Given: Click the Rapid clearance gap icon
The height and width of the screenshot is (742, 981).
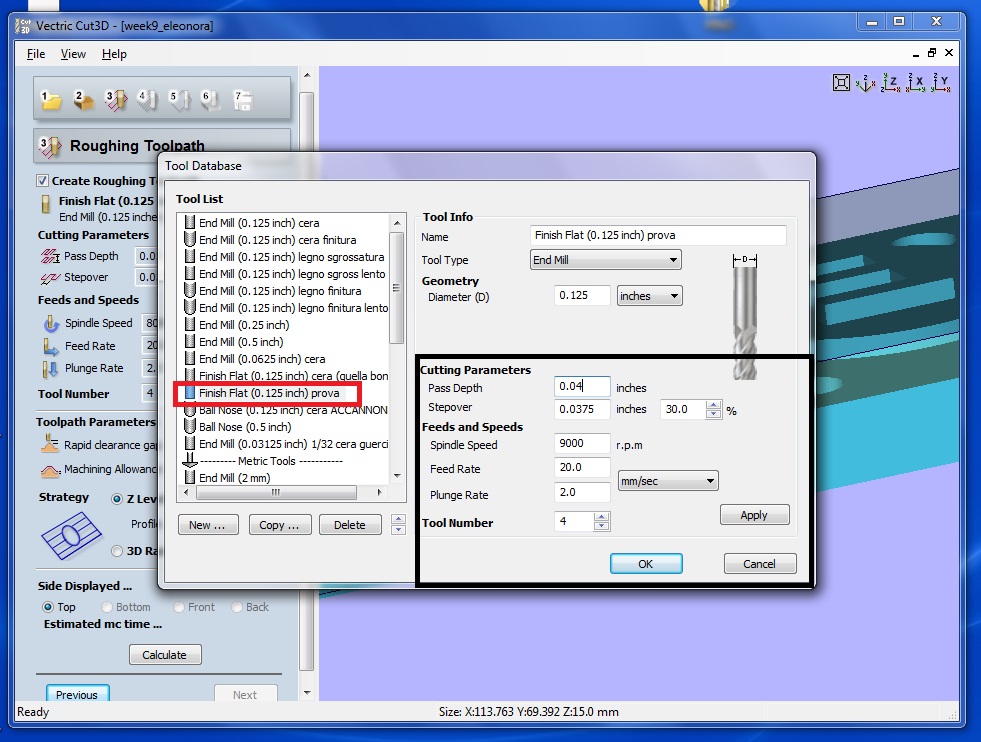Looking at the screenshot, I should click(50, 444).
